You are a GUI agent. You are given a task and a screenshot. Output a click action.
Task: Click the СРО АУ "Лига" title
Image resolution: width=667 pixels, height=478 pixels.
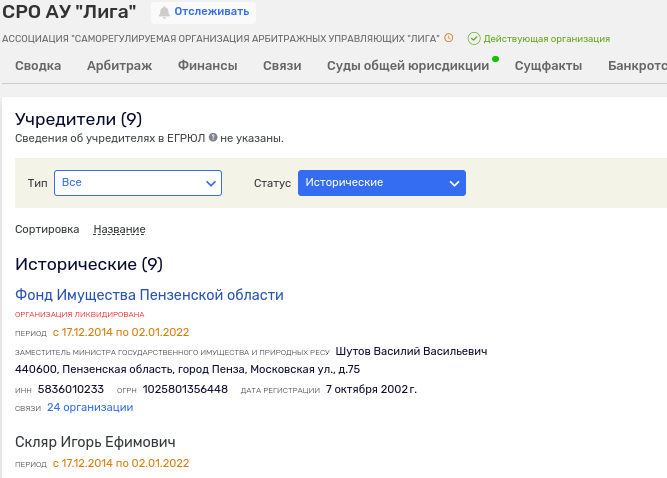coord(69,11)
